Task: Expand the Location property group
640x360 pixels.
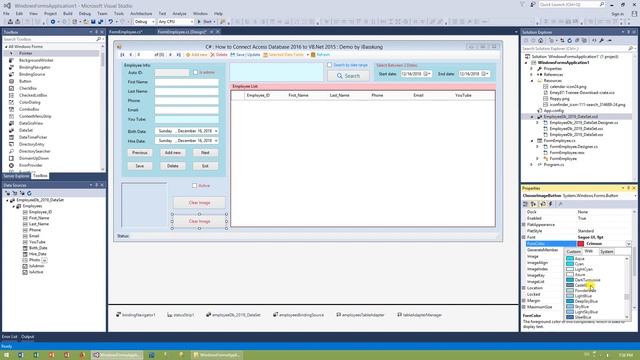Action: click(524, 288)
